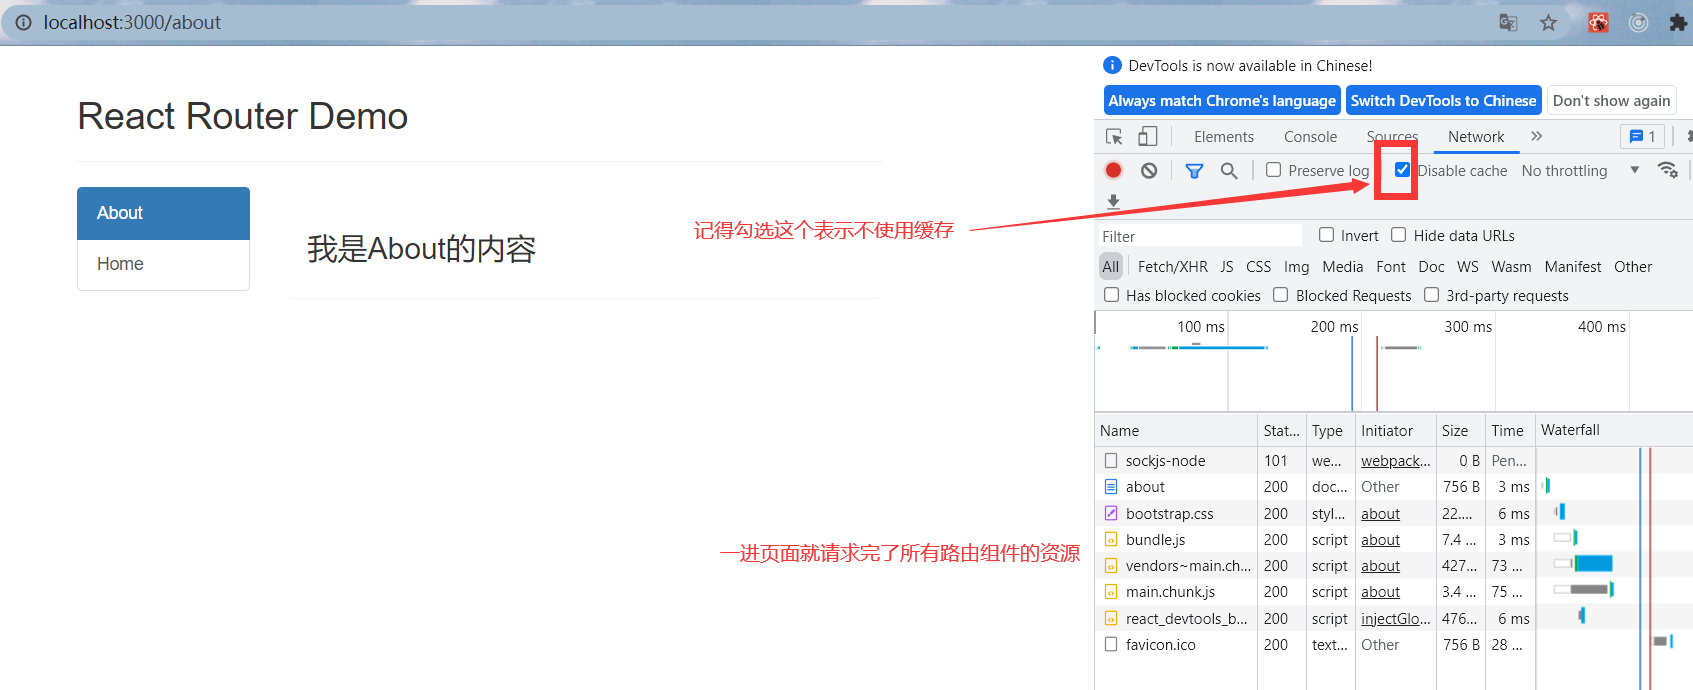
Task: Check the Blocked Requests checkbox
Action: (x=1281, y=295)
